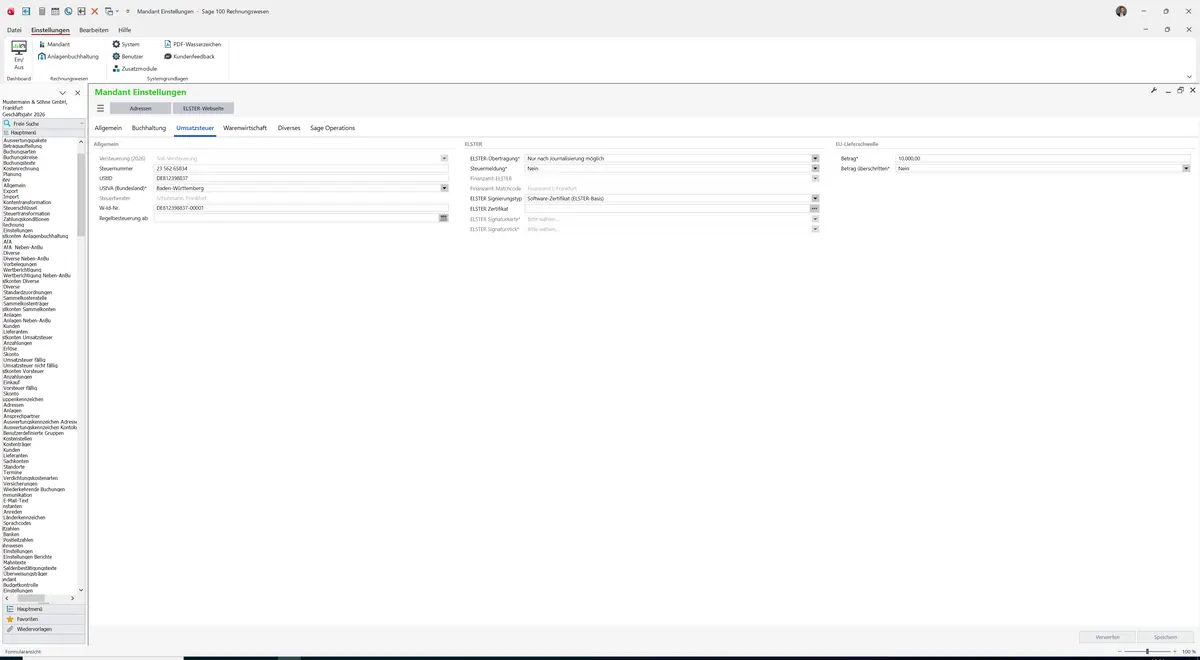Select Buchungskreise in the navigation tree
Viewport: 1200px width, 660px height.
click(20, 157)
